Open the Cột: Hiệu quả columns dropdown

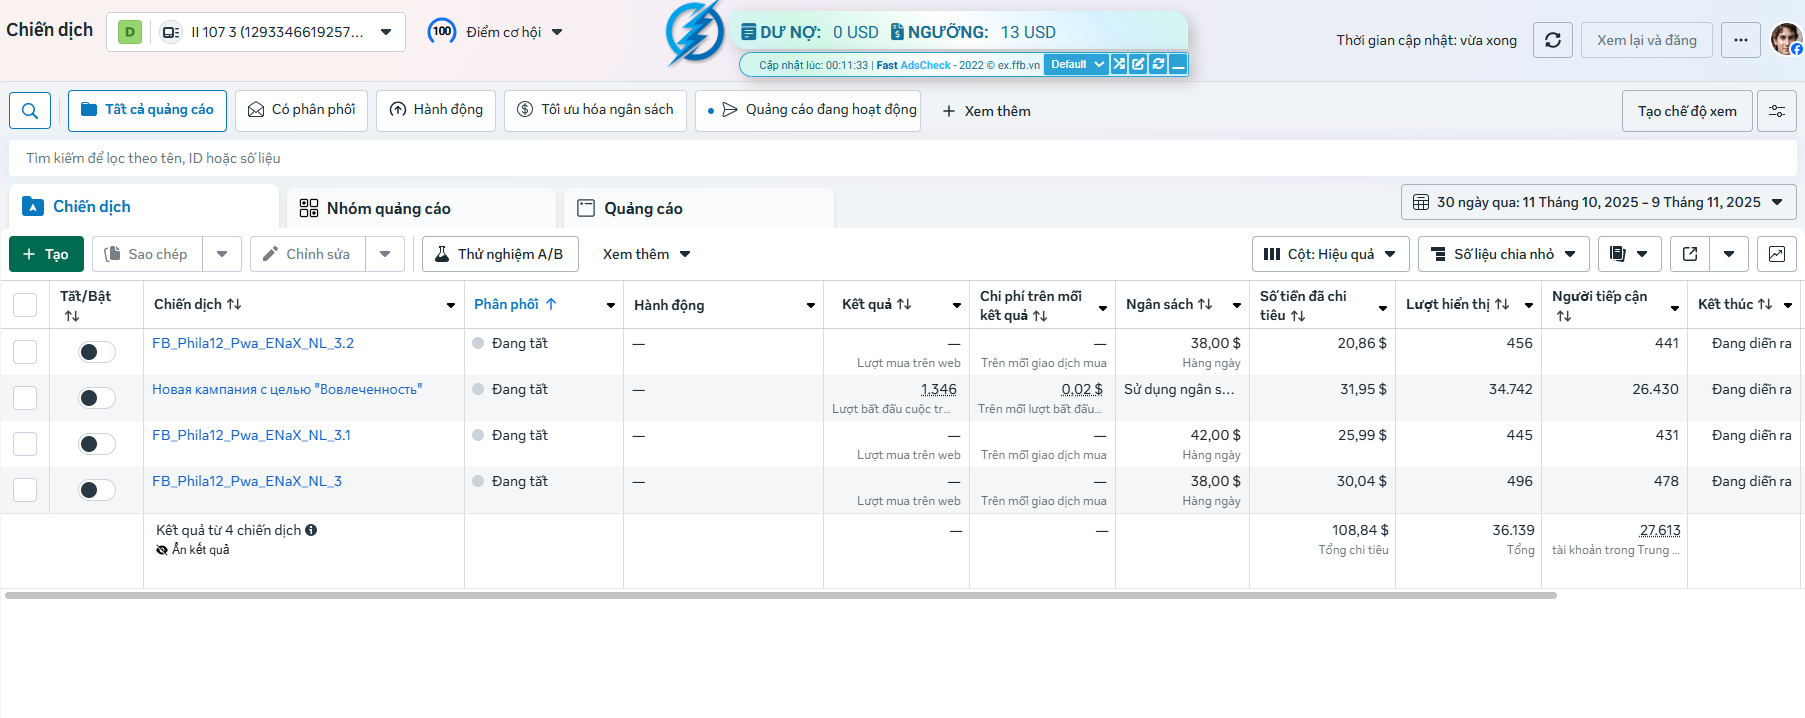[x=1331, y=254]
